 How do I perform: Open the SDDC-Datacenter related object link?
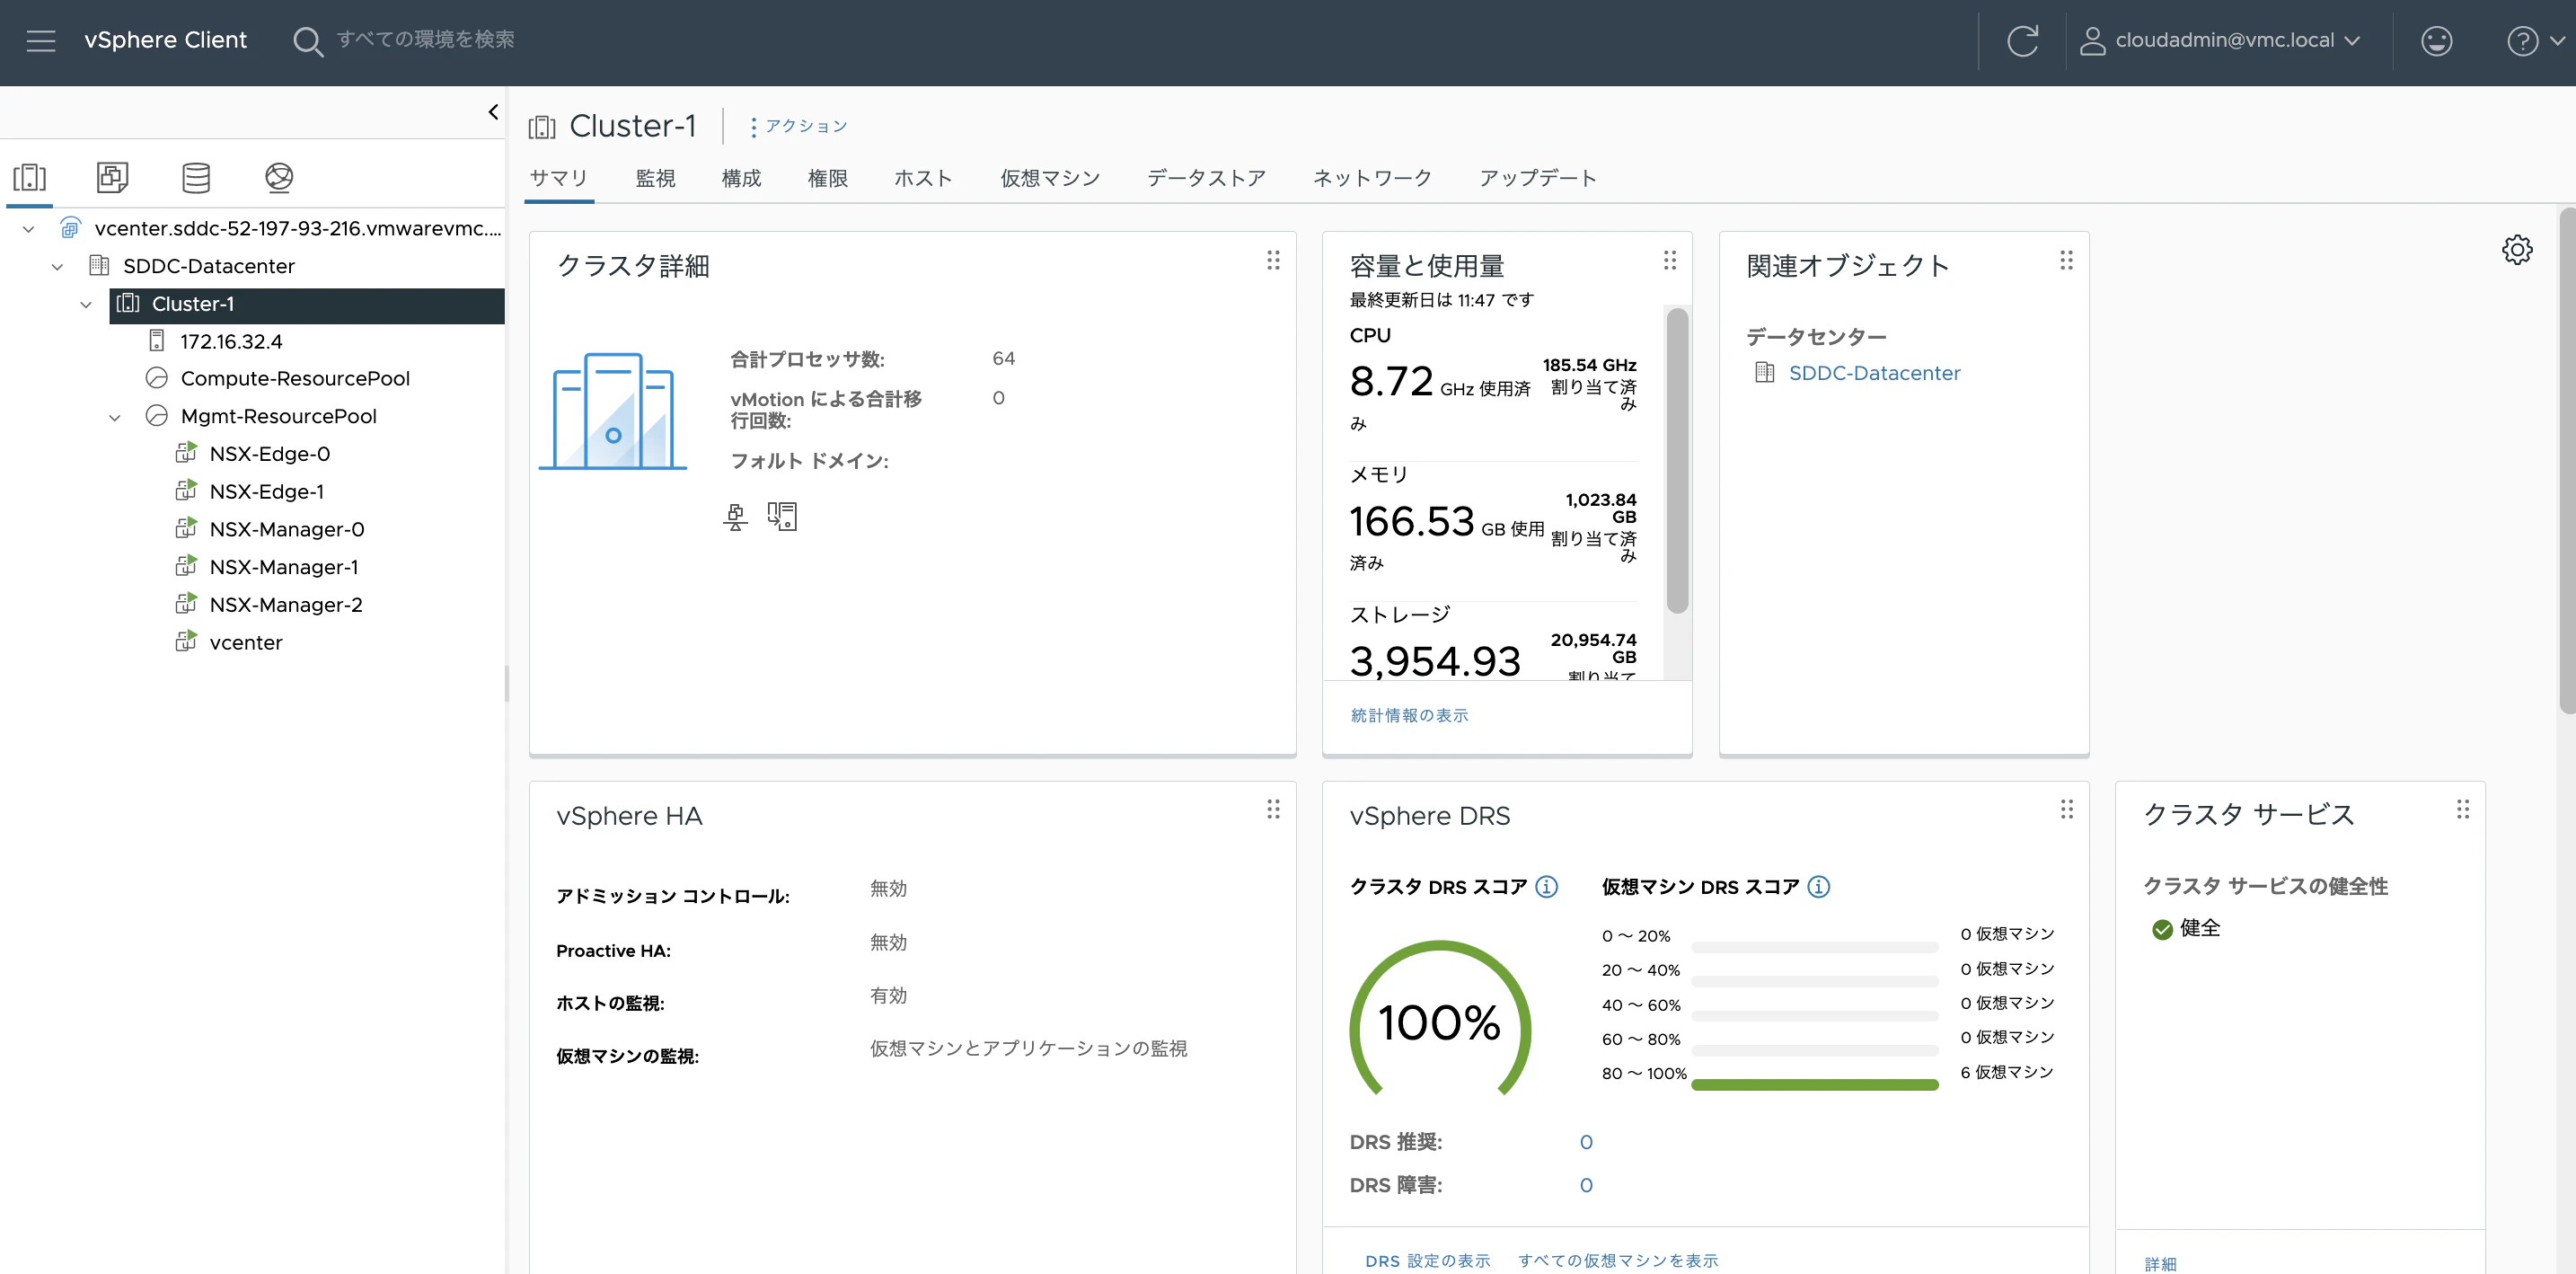click(x=1874, y=373)
